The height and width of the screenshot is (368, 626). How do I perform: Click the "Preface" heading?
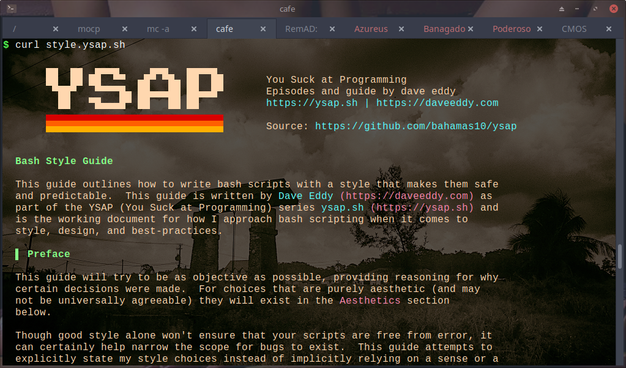click(48, 254)
